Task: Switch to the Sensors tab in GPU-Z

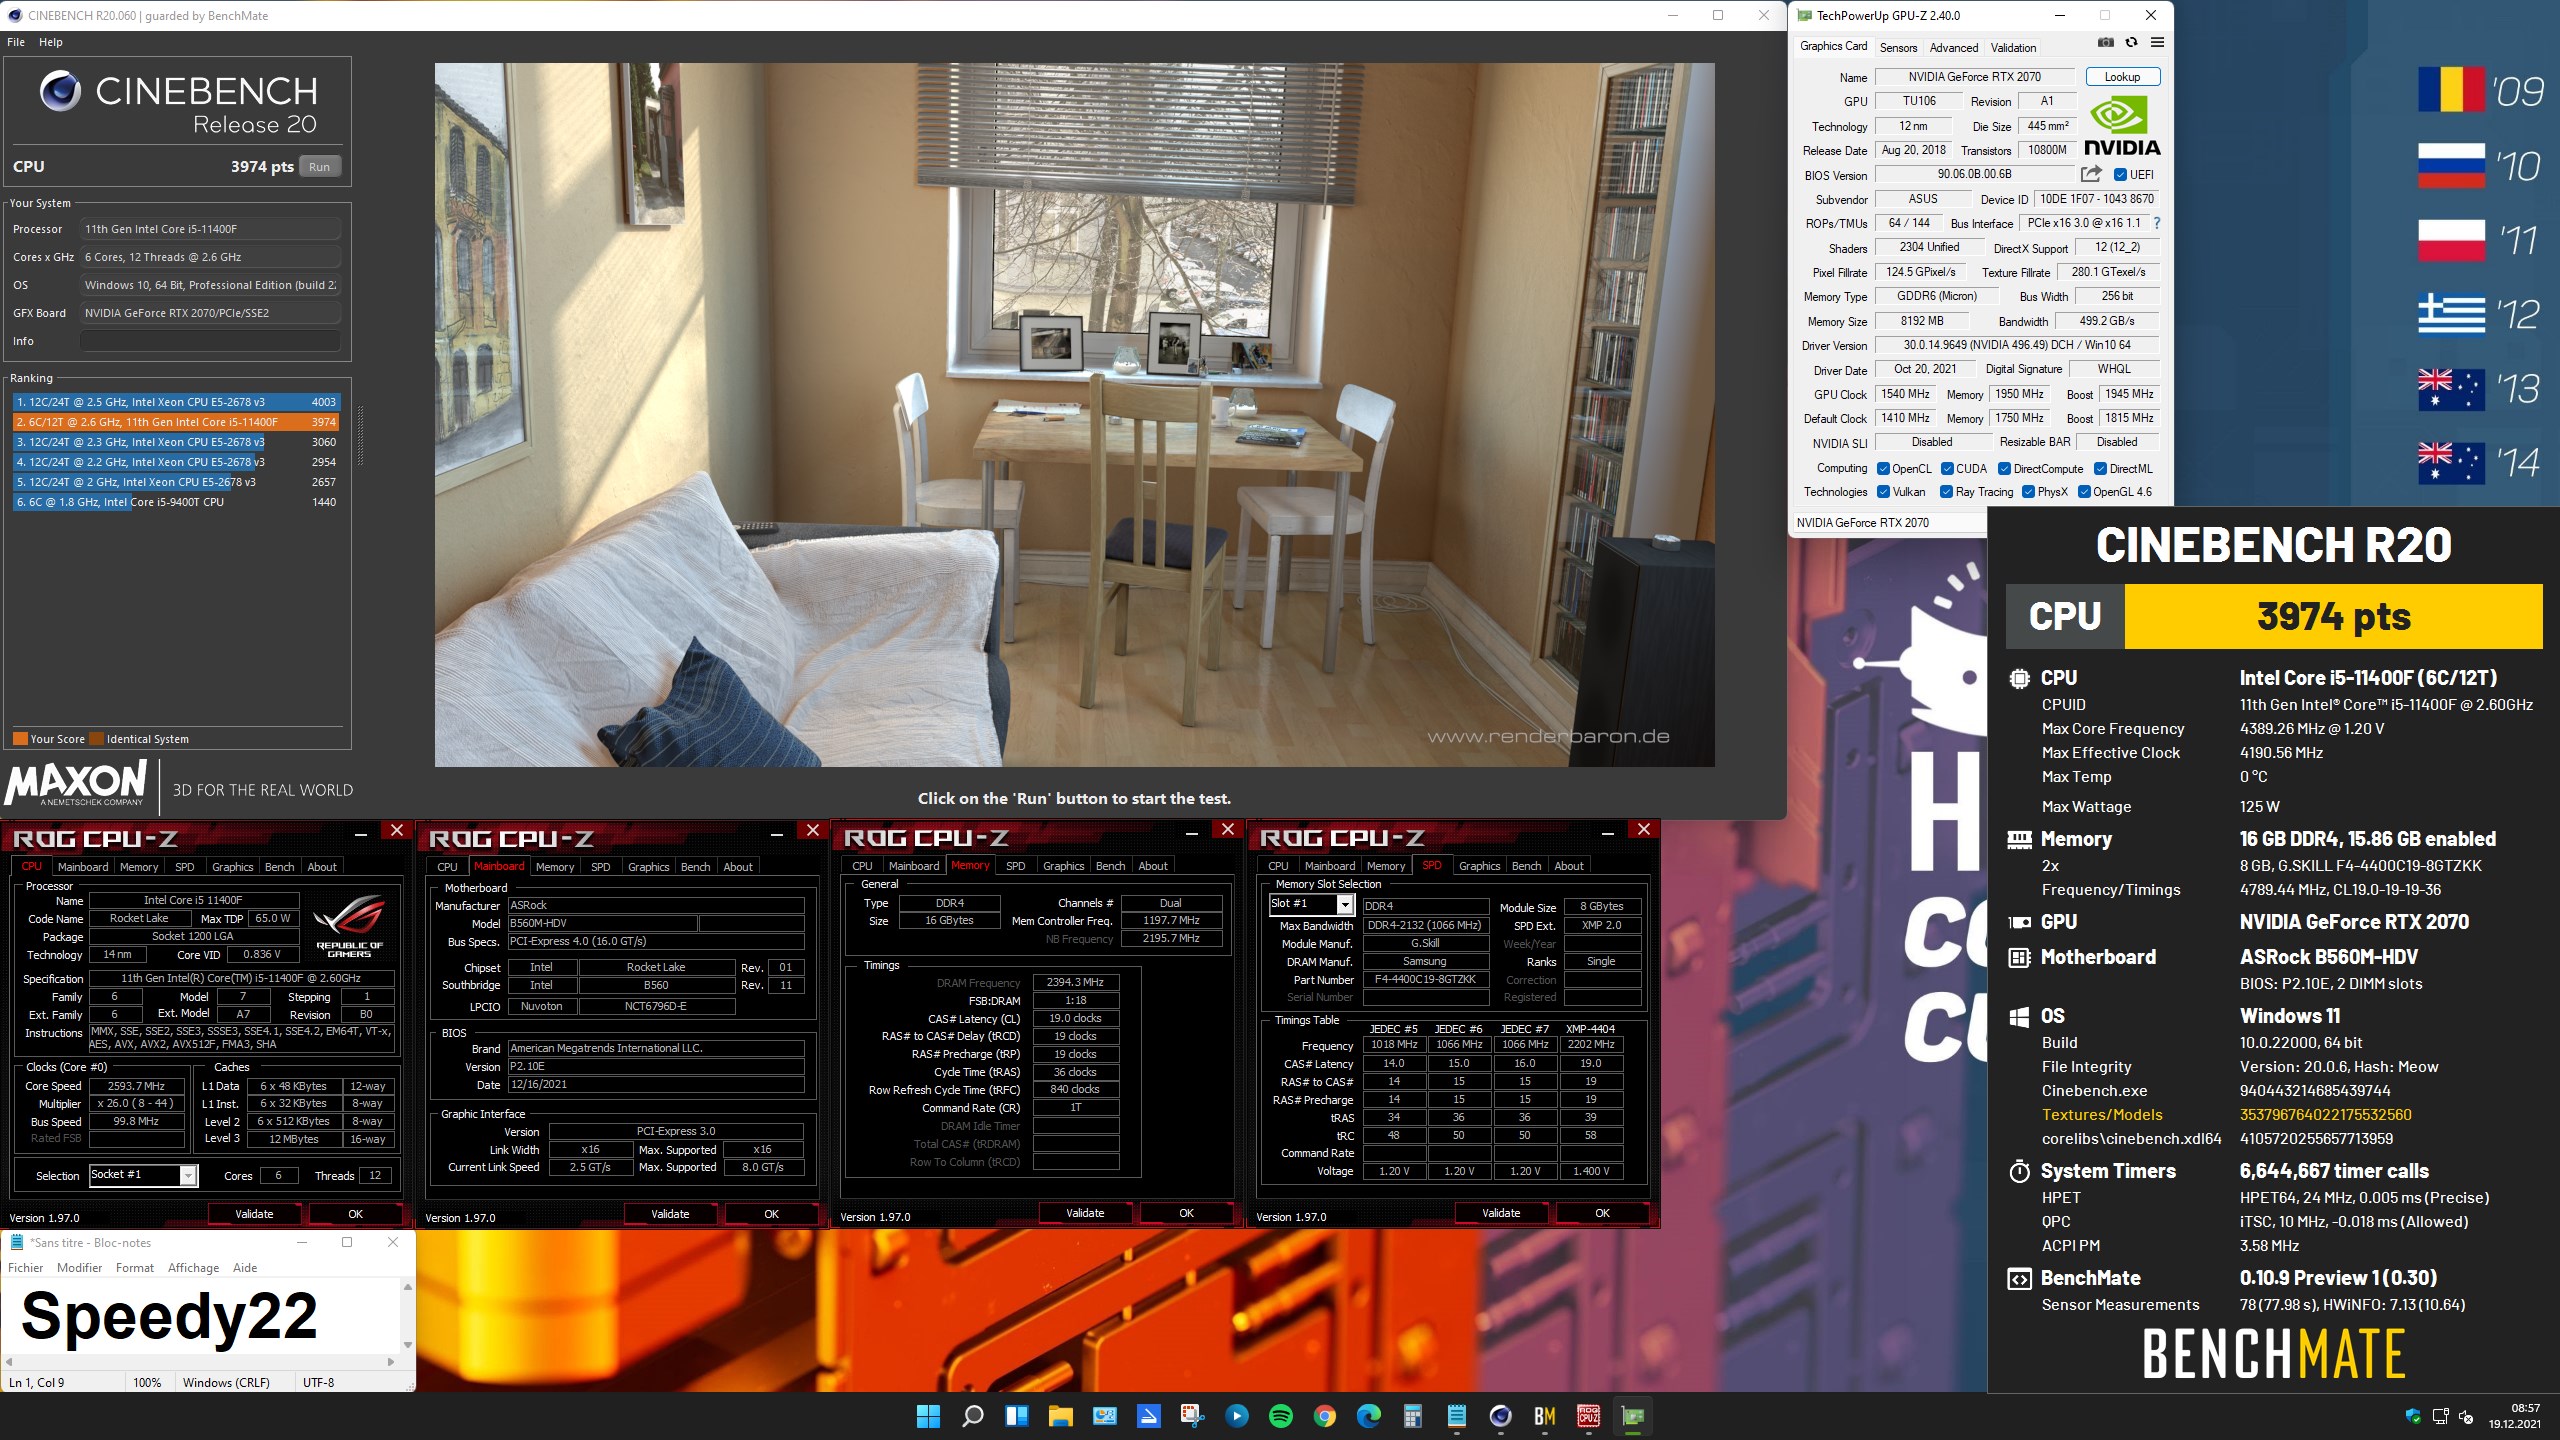Action: [1898, 47]
